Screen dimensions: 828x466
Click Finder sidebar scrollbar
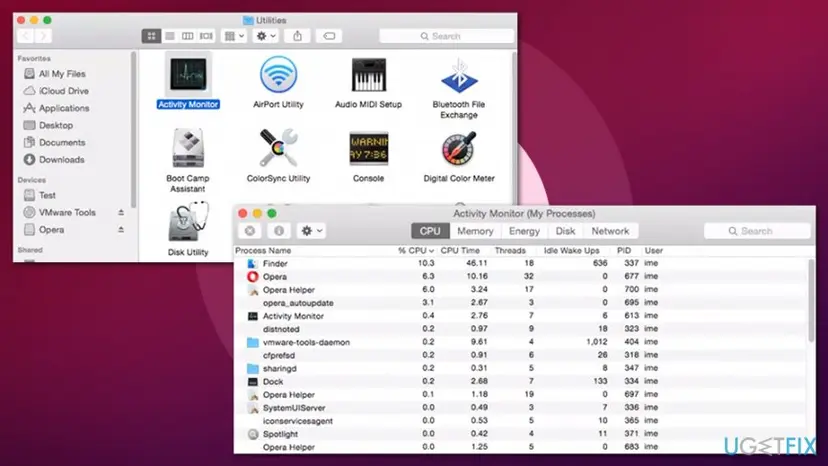133,129
